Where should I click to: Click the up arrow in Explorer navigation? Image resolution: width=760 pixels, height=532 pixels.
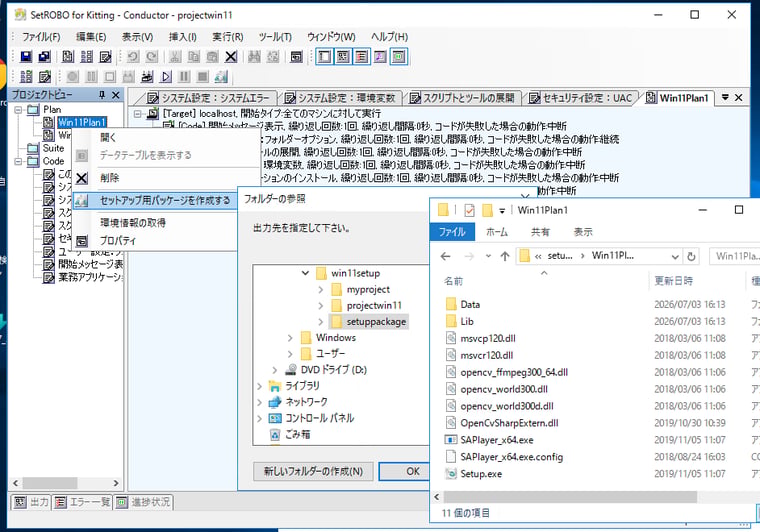click(505, 256)
